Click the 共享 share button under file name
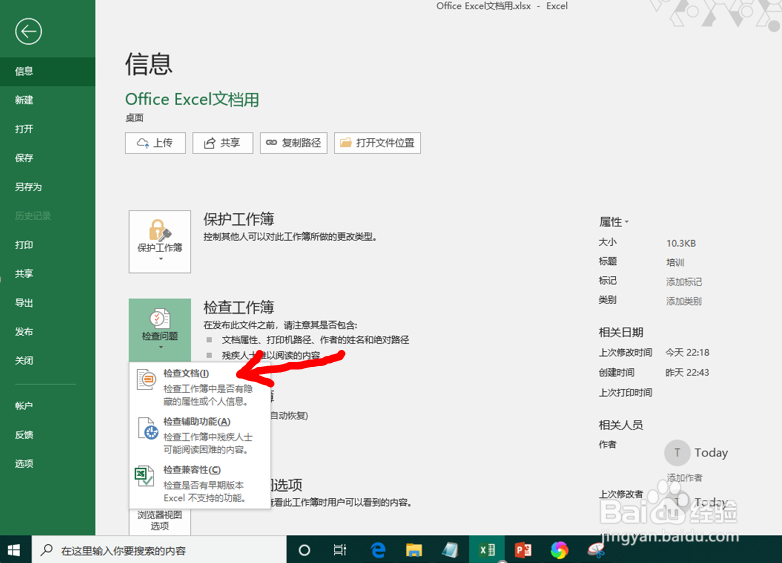The image size is (782, 563). tap(222, 143)
